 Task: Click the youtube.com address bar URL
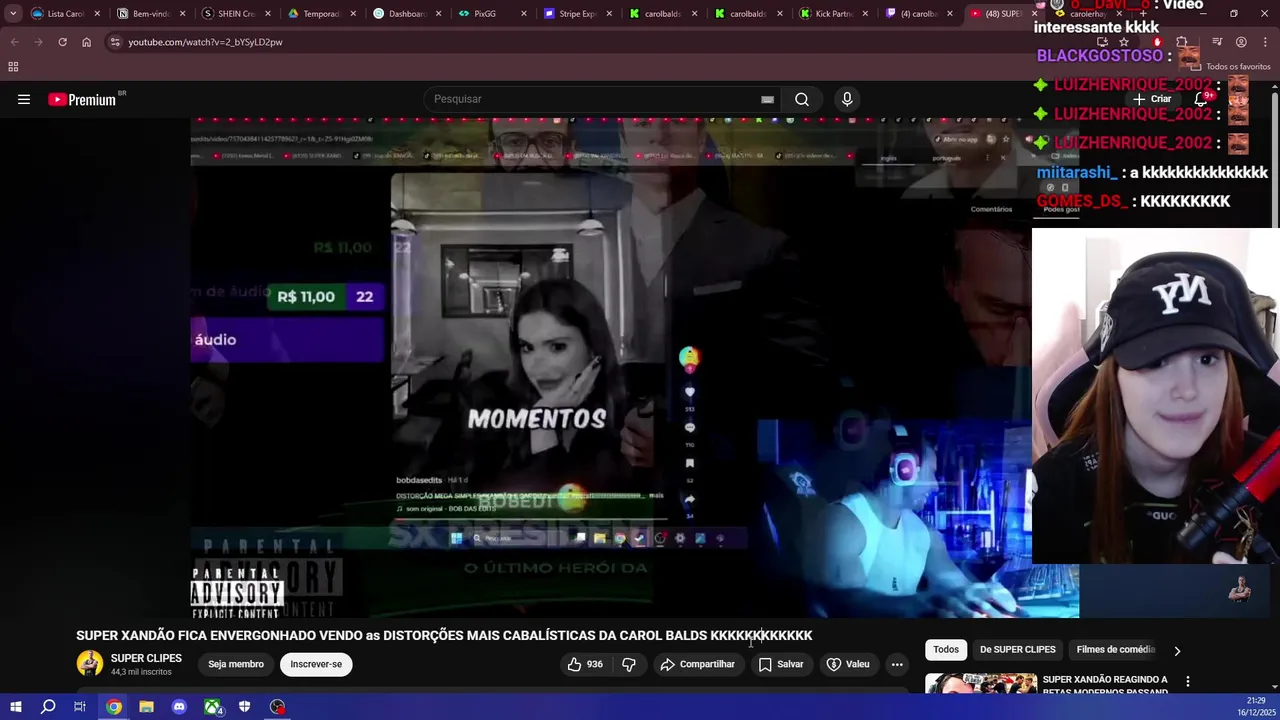coord(205,42)
